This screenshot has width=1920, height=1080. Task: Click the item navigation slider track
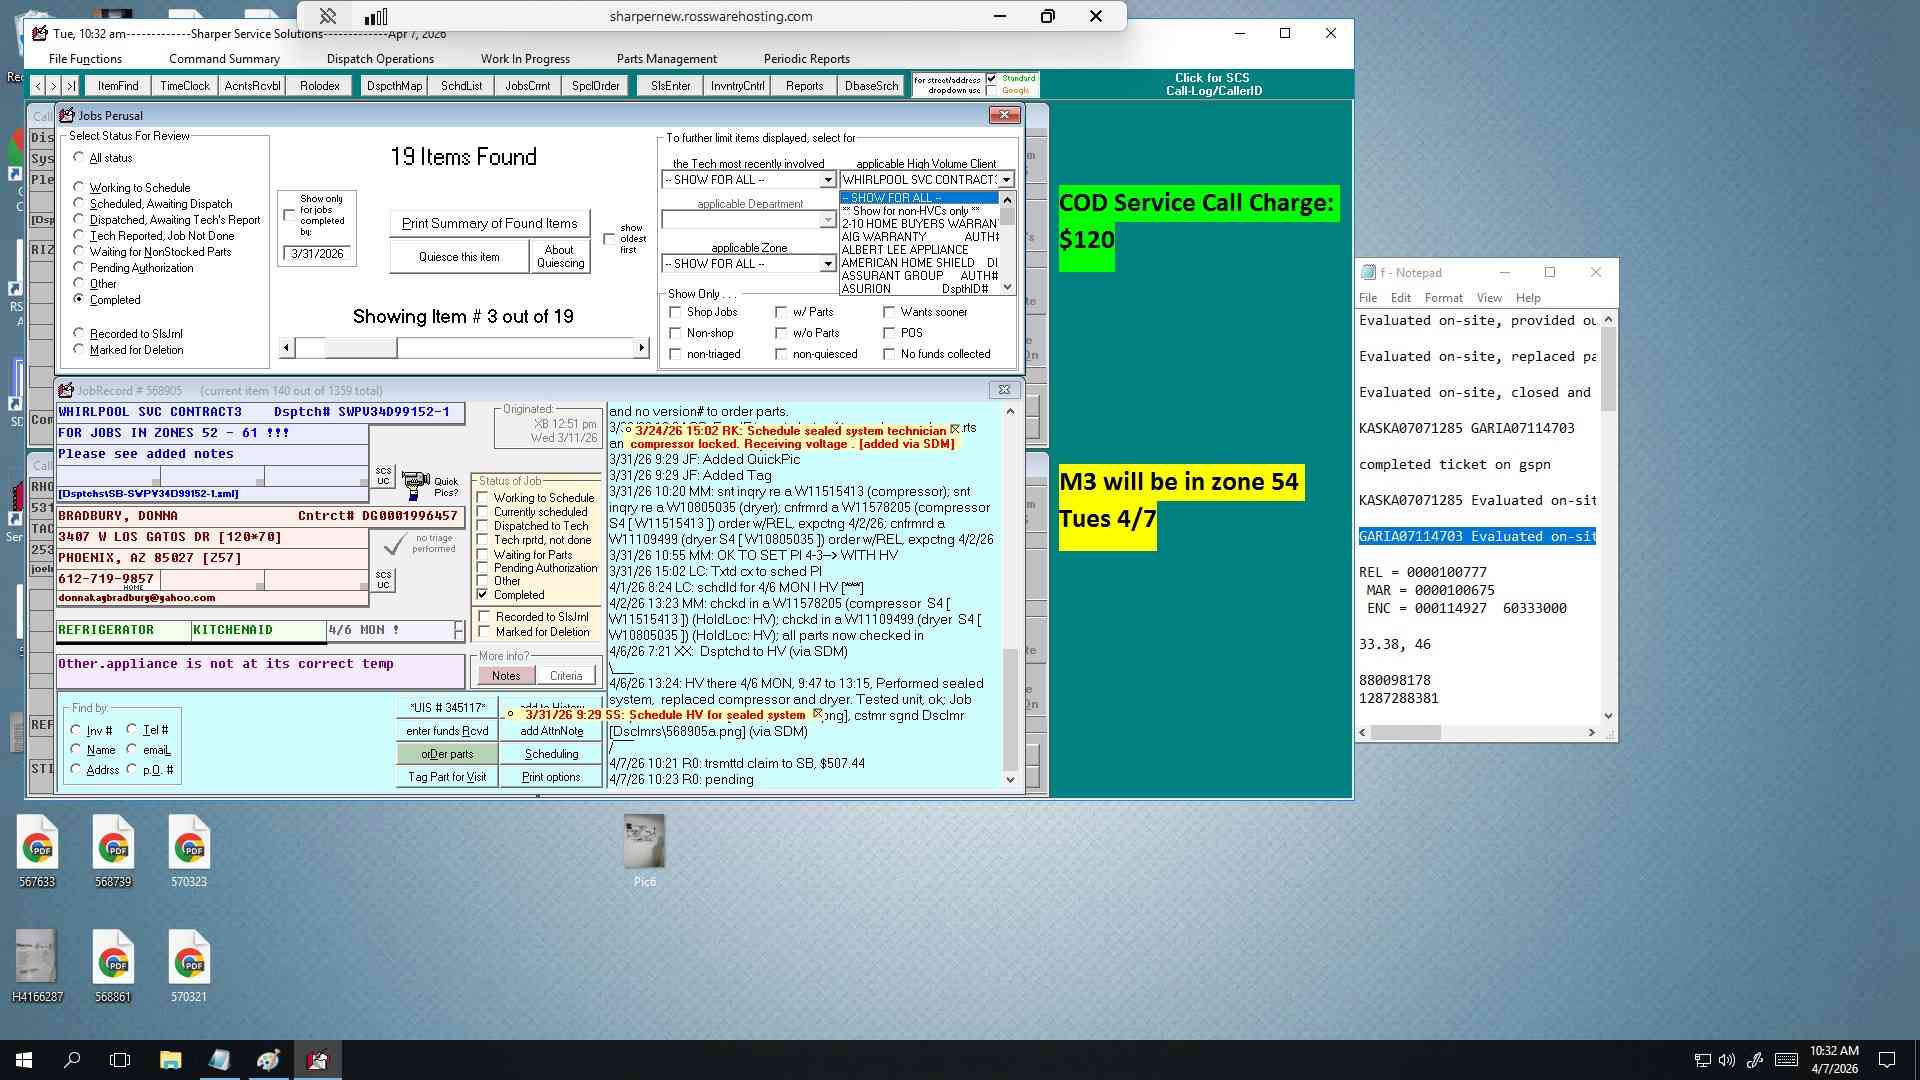click(464, 348)
